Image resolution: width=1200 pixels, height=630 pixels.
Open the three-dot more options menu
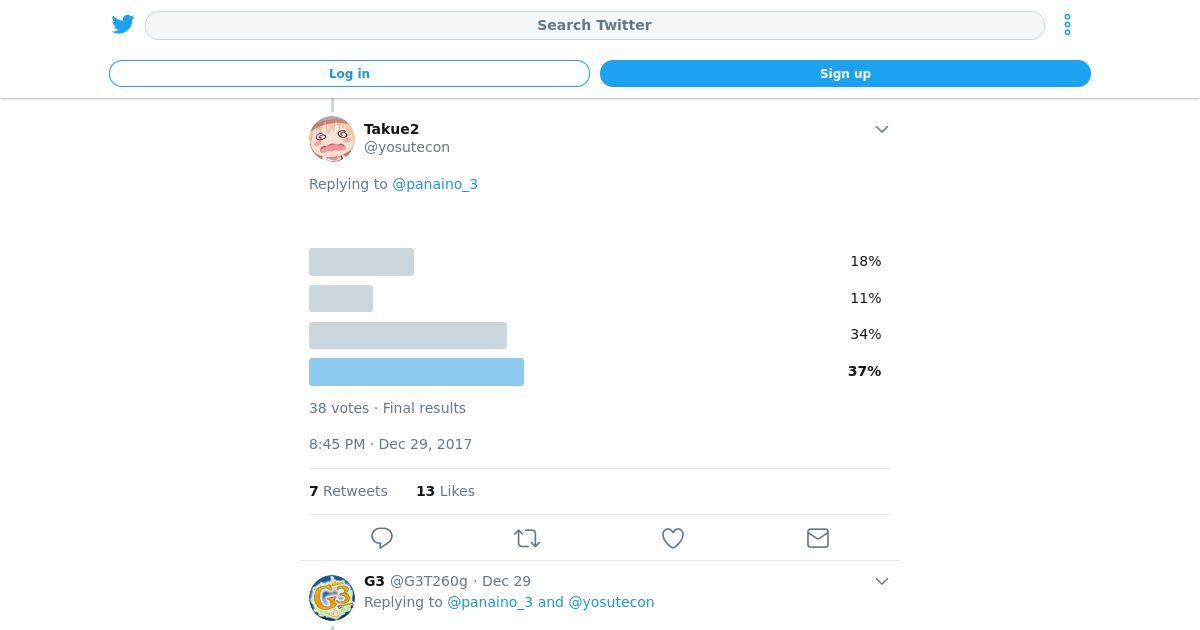1067,25
